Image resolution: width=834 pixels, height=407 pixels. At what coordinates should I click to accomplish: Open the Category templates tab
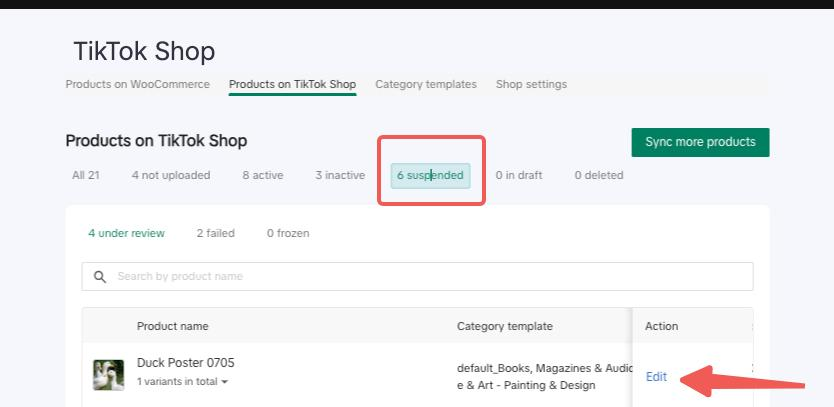tap(425, 84)
